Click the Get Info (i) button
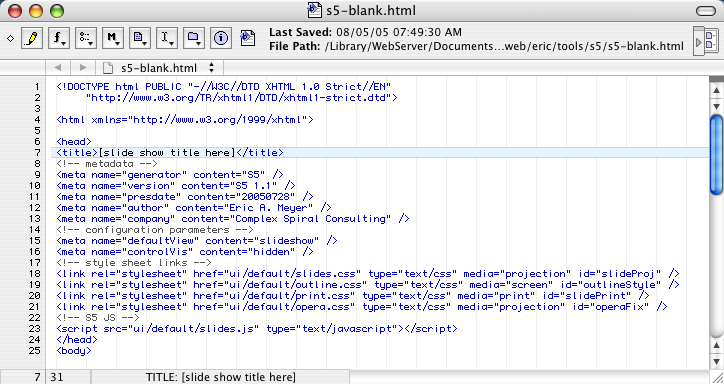 click(221, 38)
